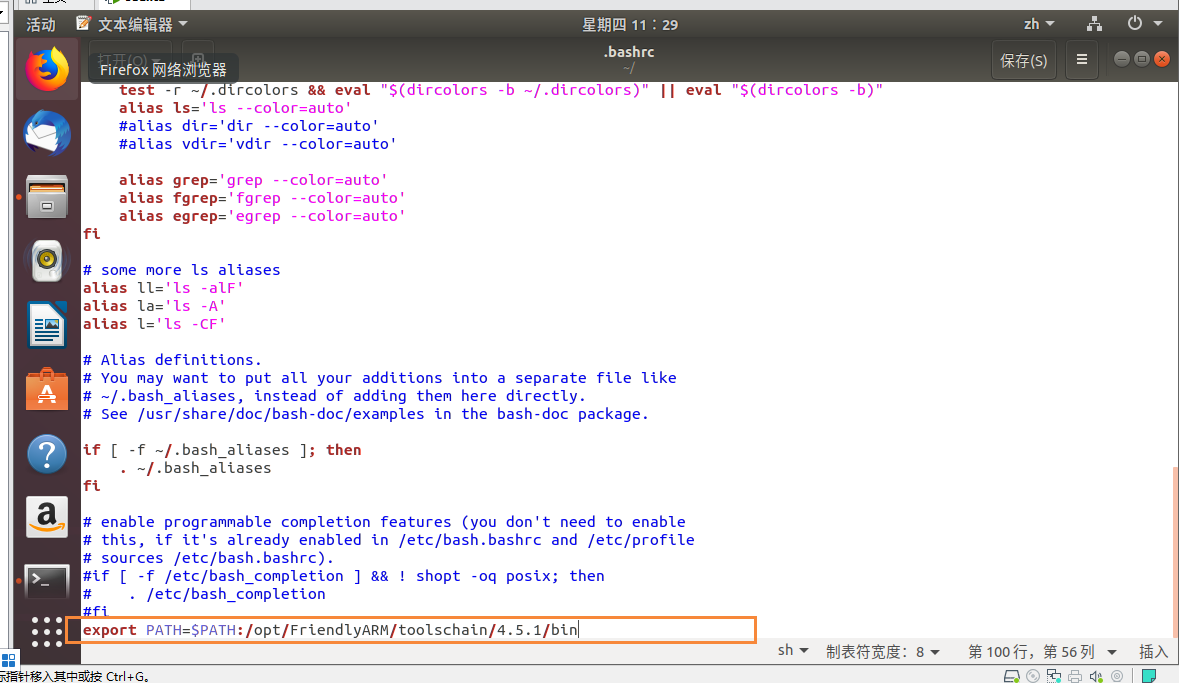This screenshot has width=1179, height=683.
Task: Click the line alias l='ls -CF'
Action: coord(154,323)
